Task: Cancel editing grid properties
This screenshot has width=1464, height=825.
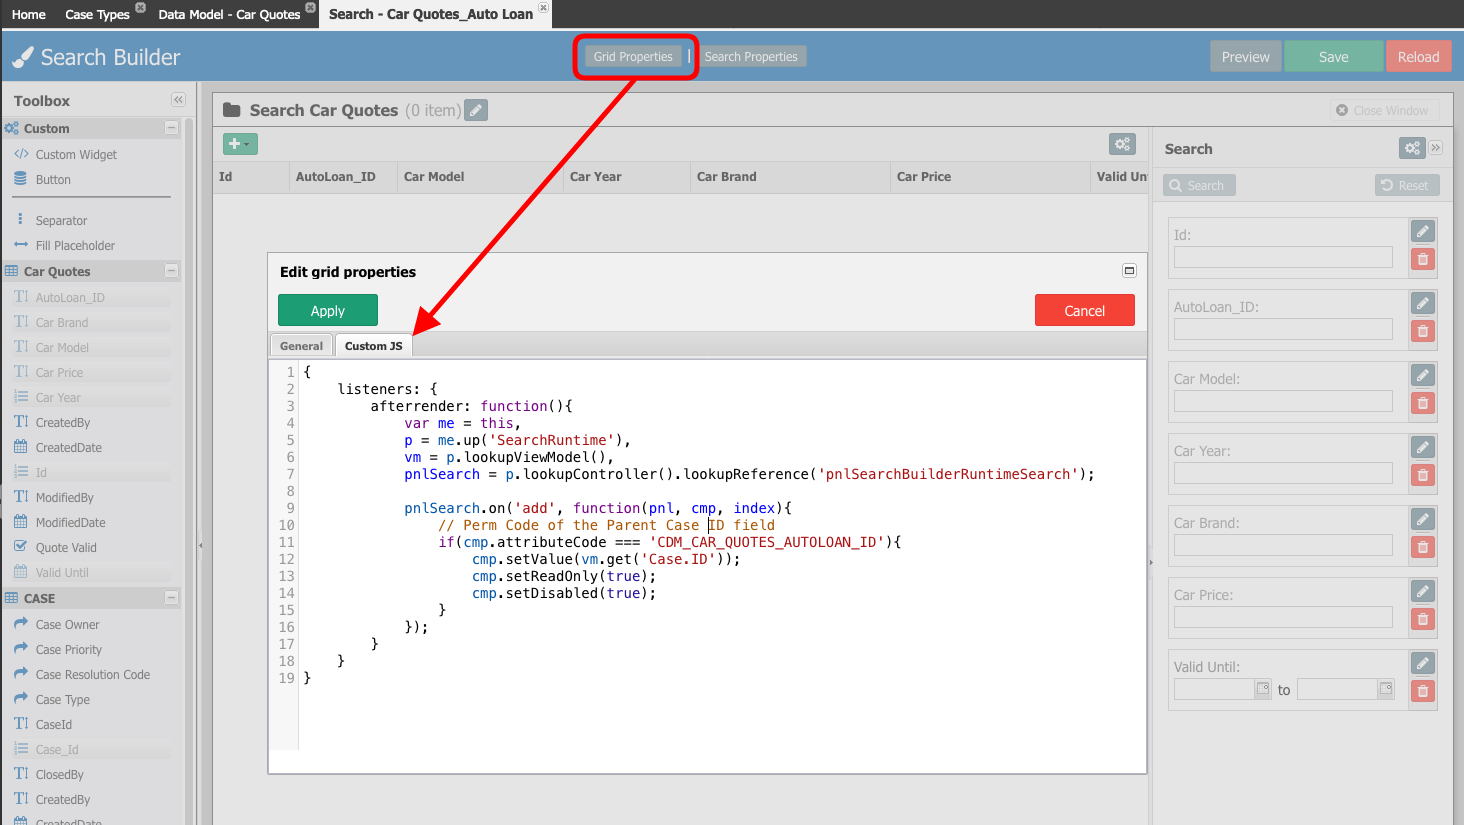Action: (x=1085, y=311)
